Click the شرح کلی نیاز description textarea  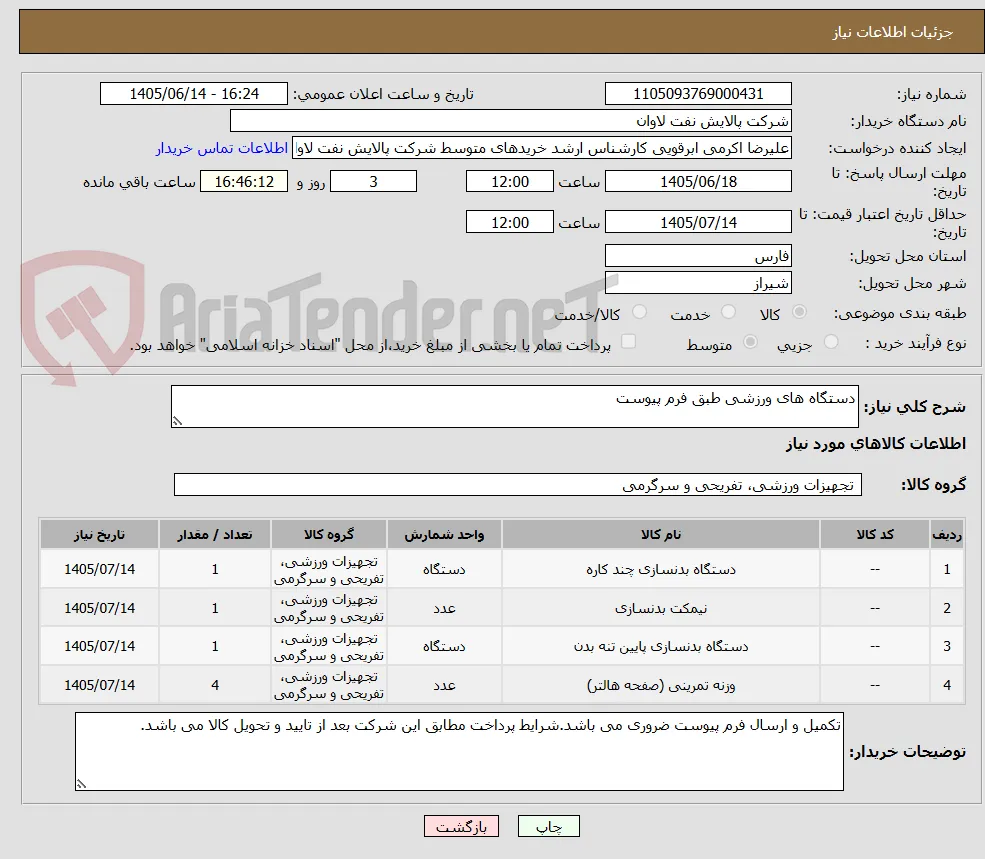click(x=514, y=407)
